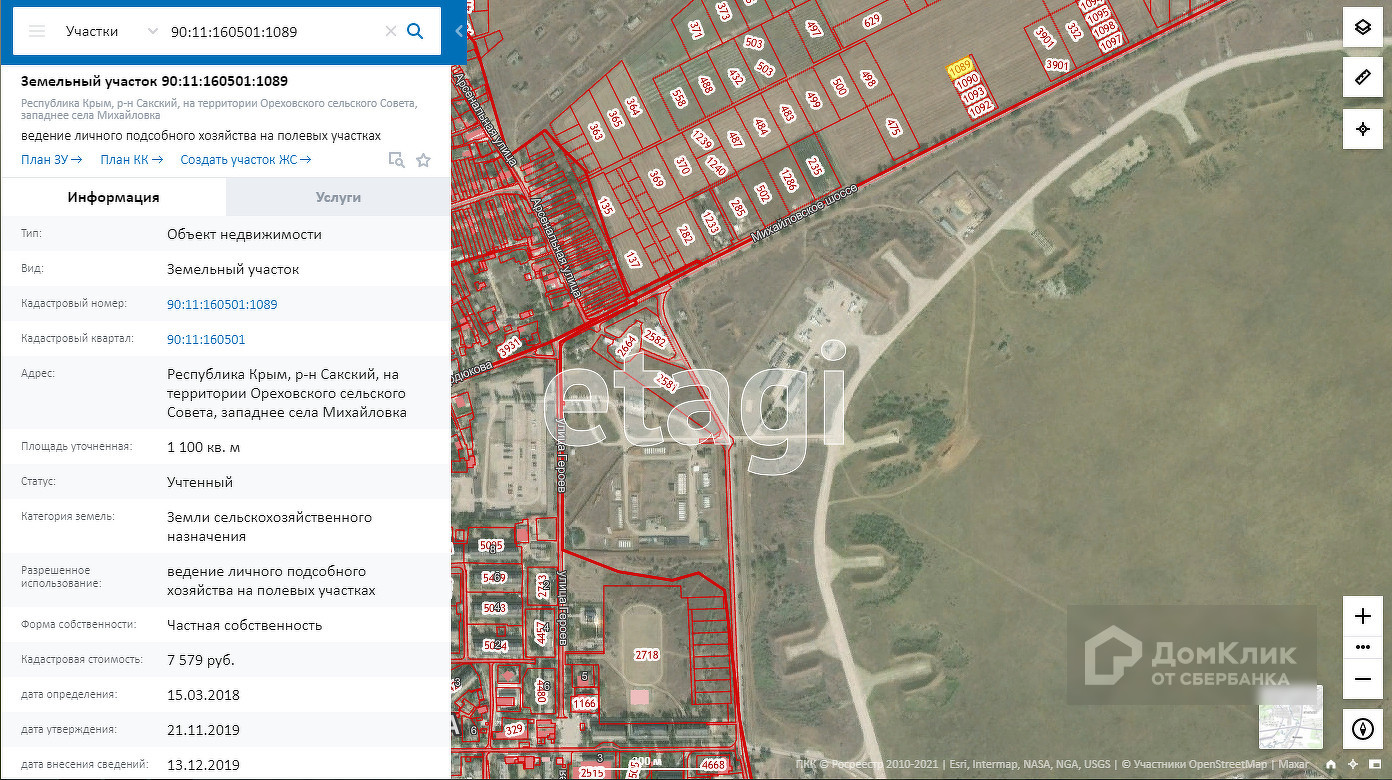The image size is (1392, 780).
Task: Click the Вид value Земельный участок
Action: click(233, 269)
